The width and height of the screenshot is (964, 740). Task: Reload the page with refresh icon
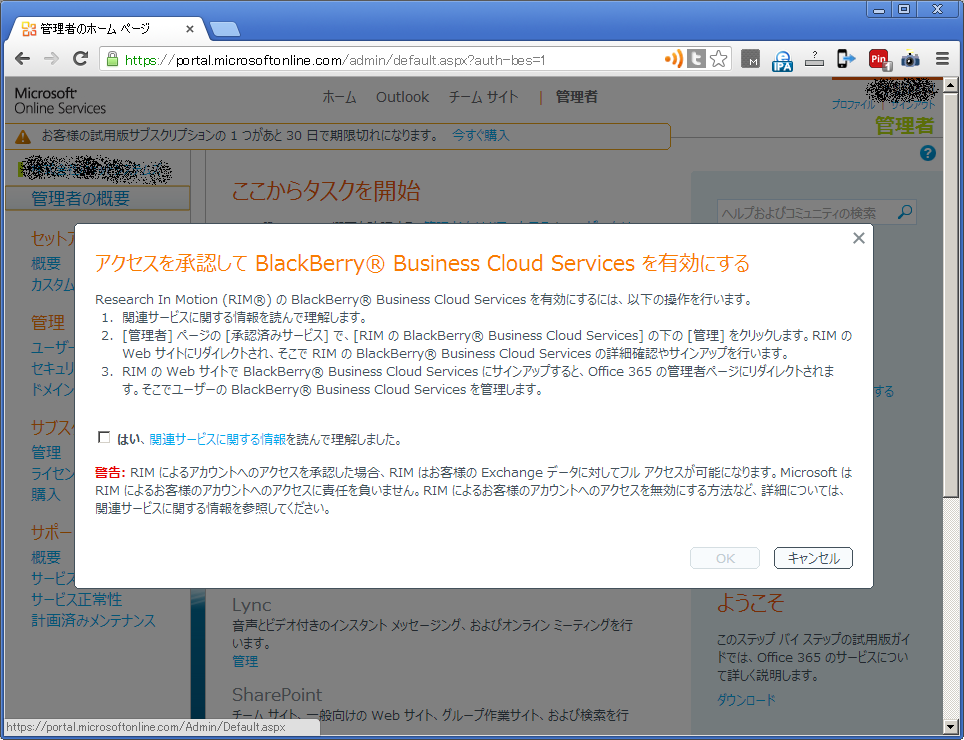click(x=81, y=59)
